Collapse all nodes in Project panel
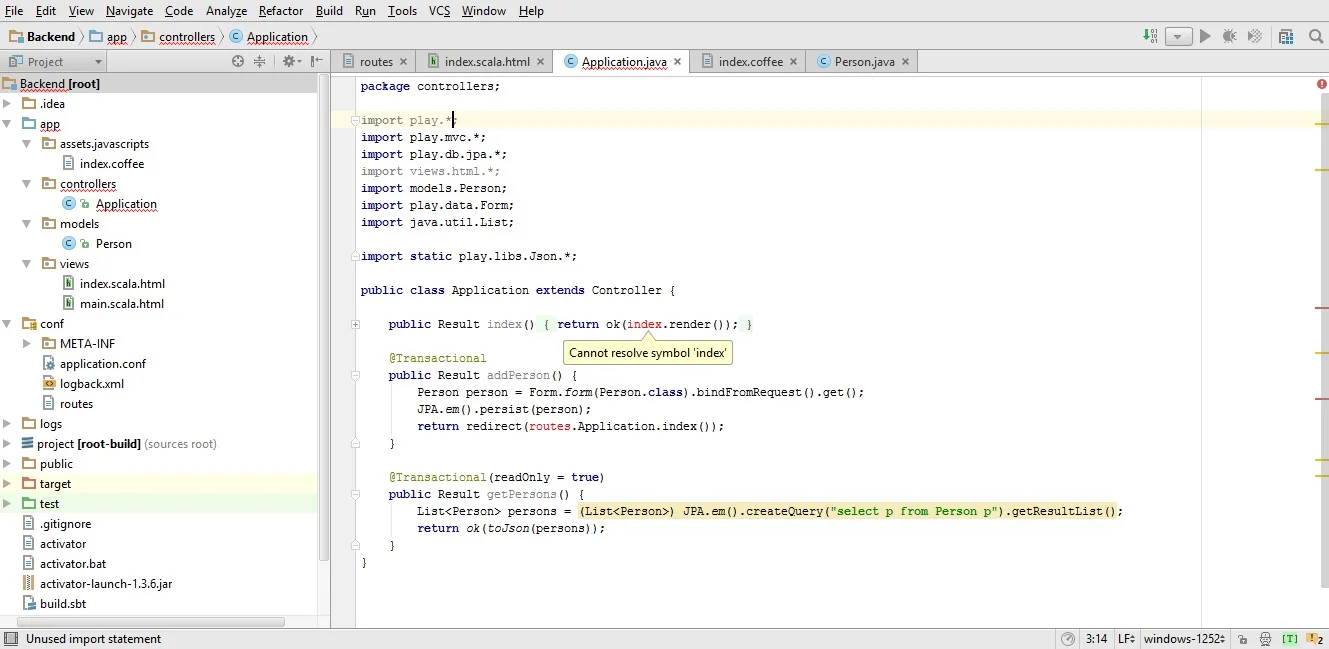The height and width of the screenshot is (649, 1329). 260,62
